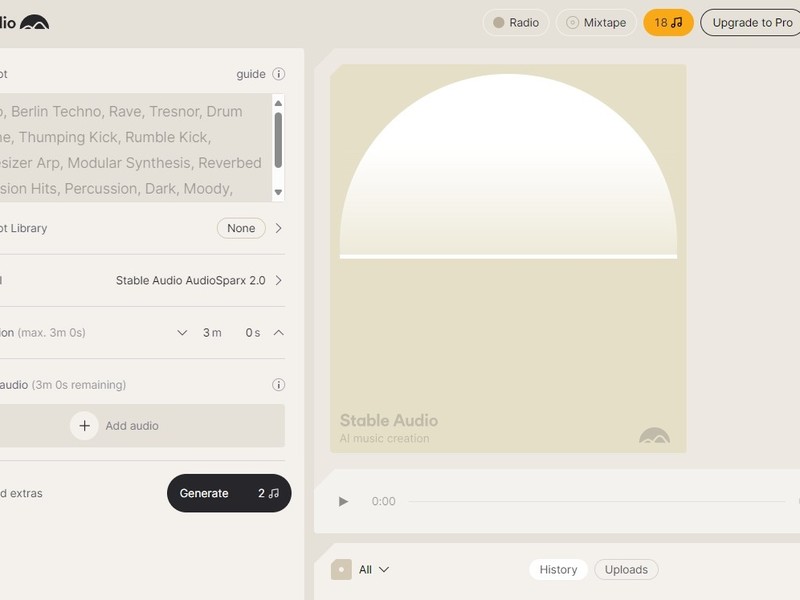The image size is (800, 600).
Task: Click the Stable Audio logo icon
Action: click(x=34, y=22)
